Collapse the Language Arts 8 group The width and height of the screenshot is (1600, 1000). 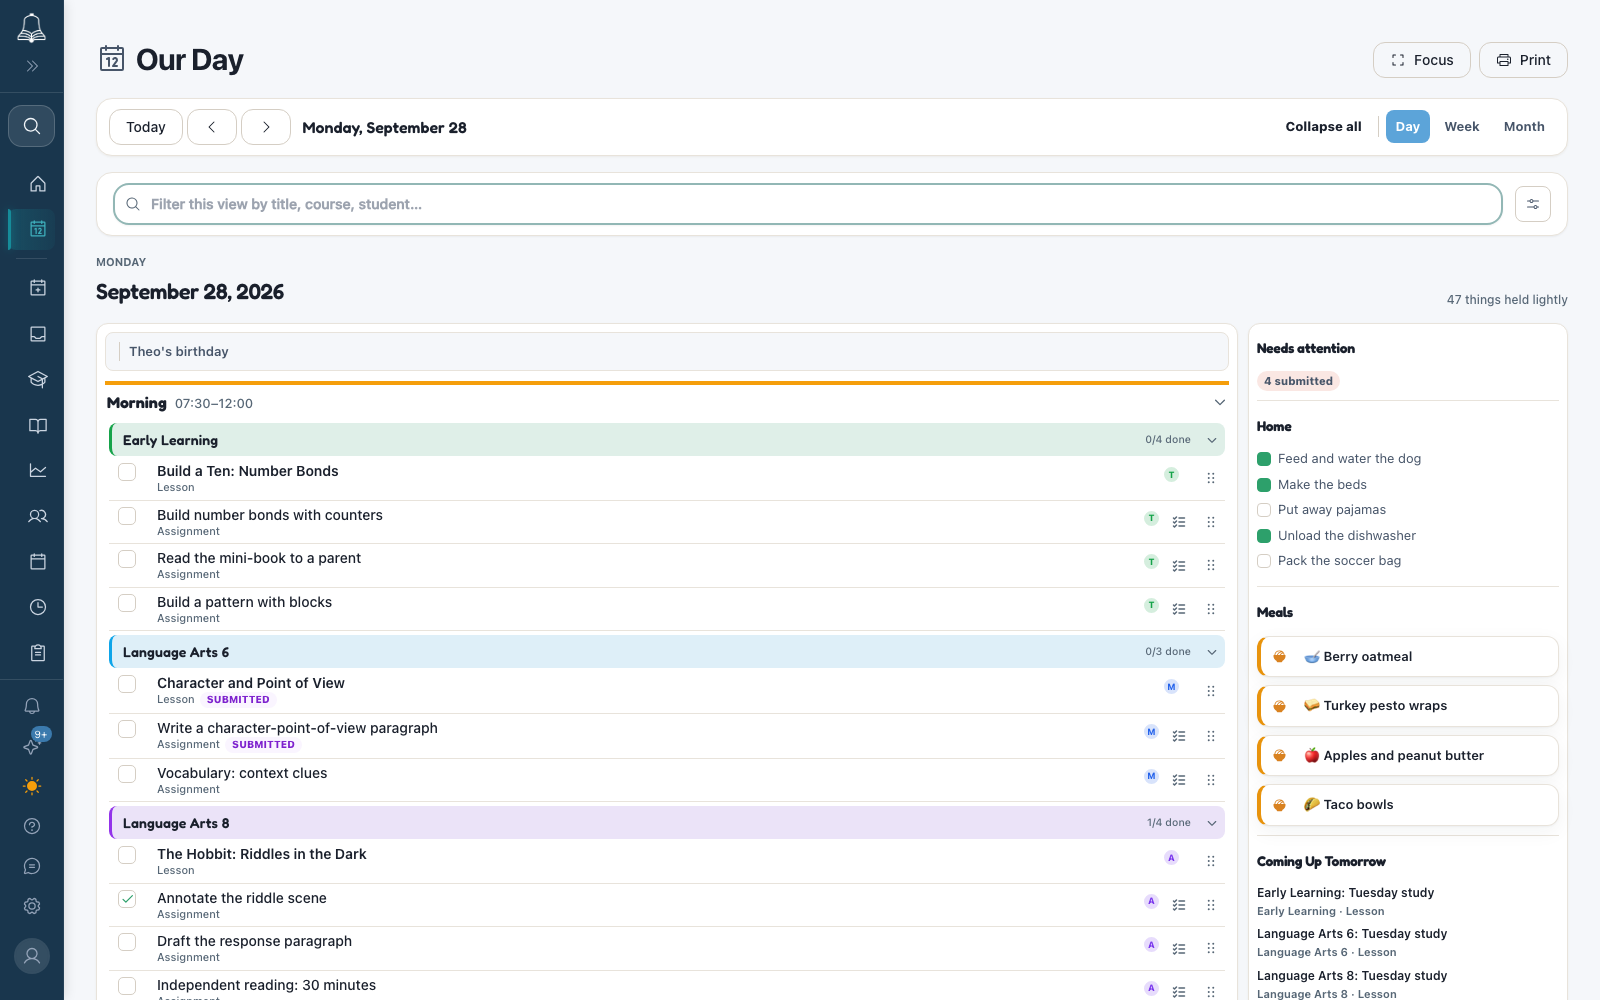click(1212, 823)
